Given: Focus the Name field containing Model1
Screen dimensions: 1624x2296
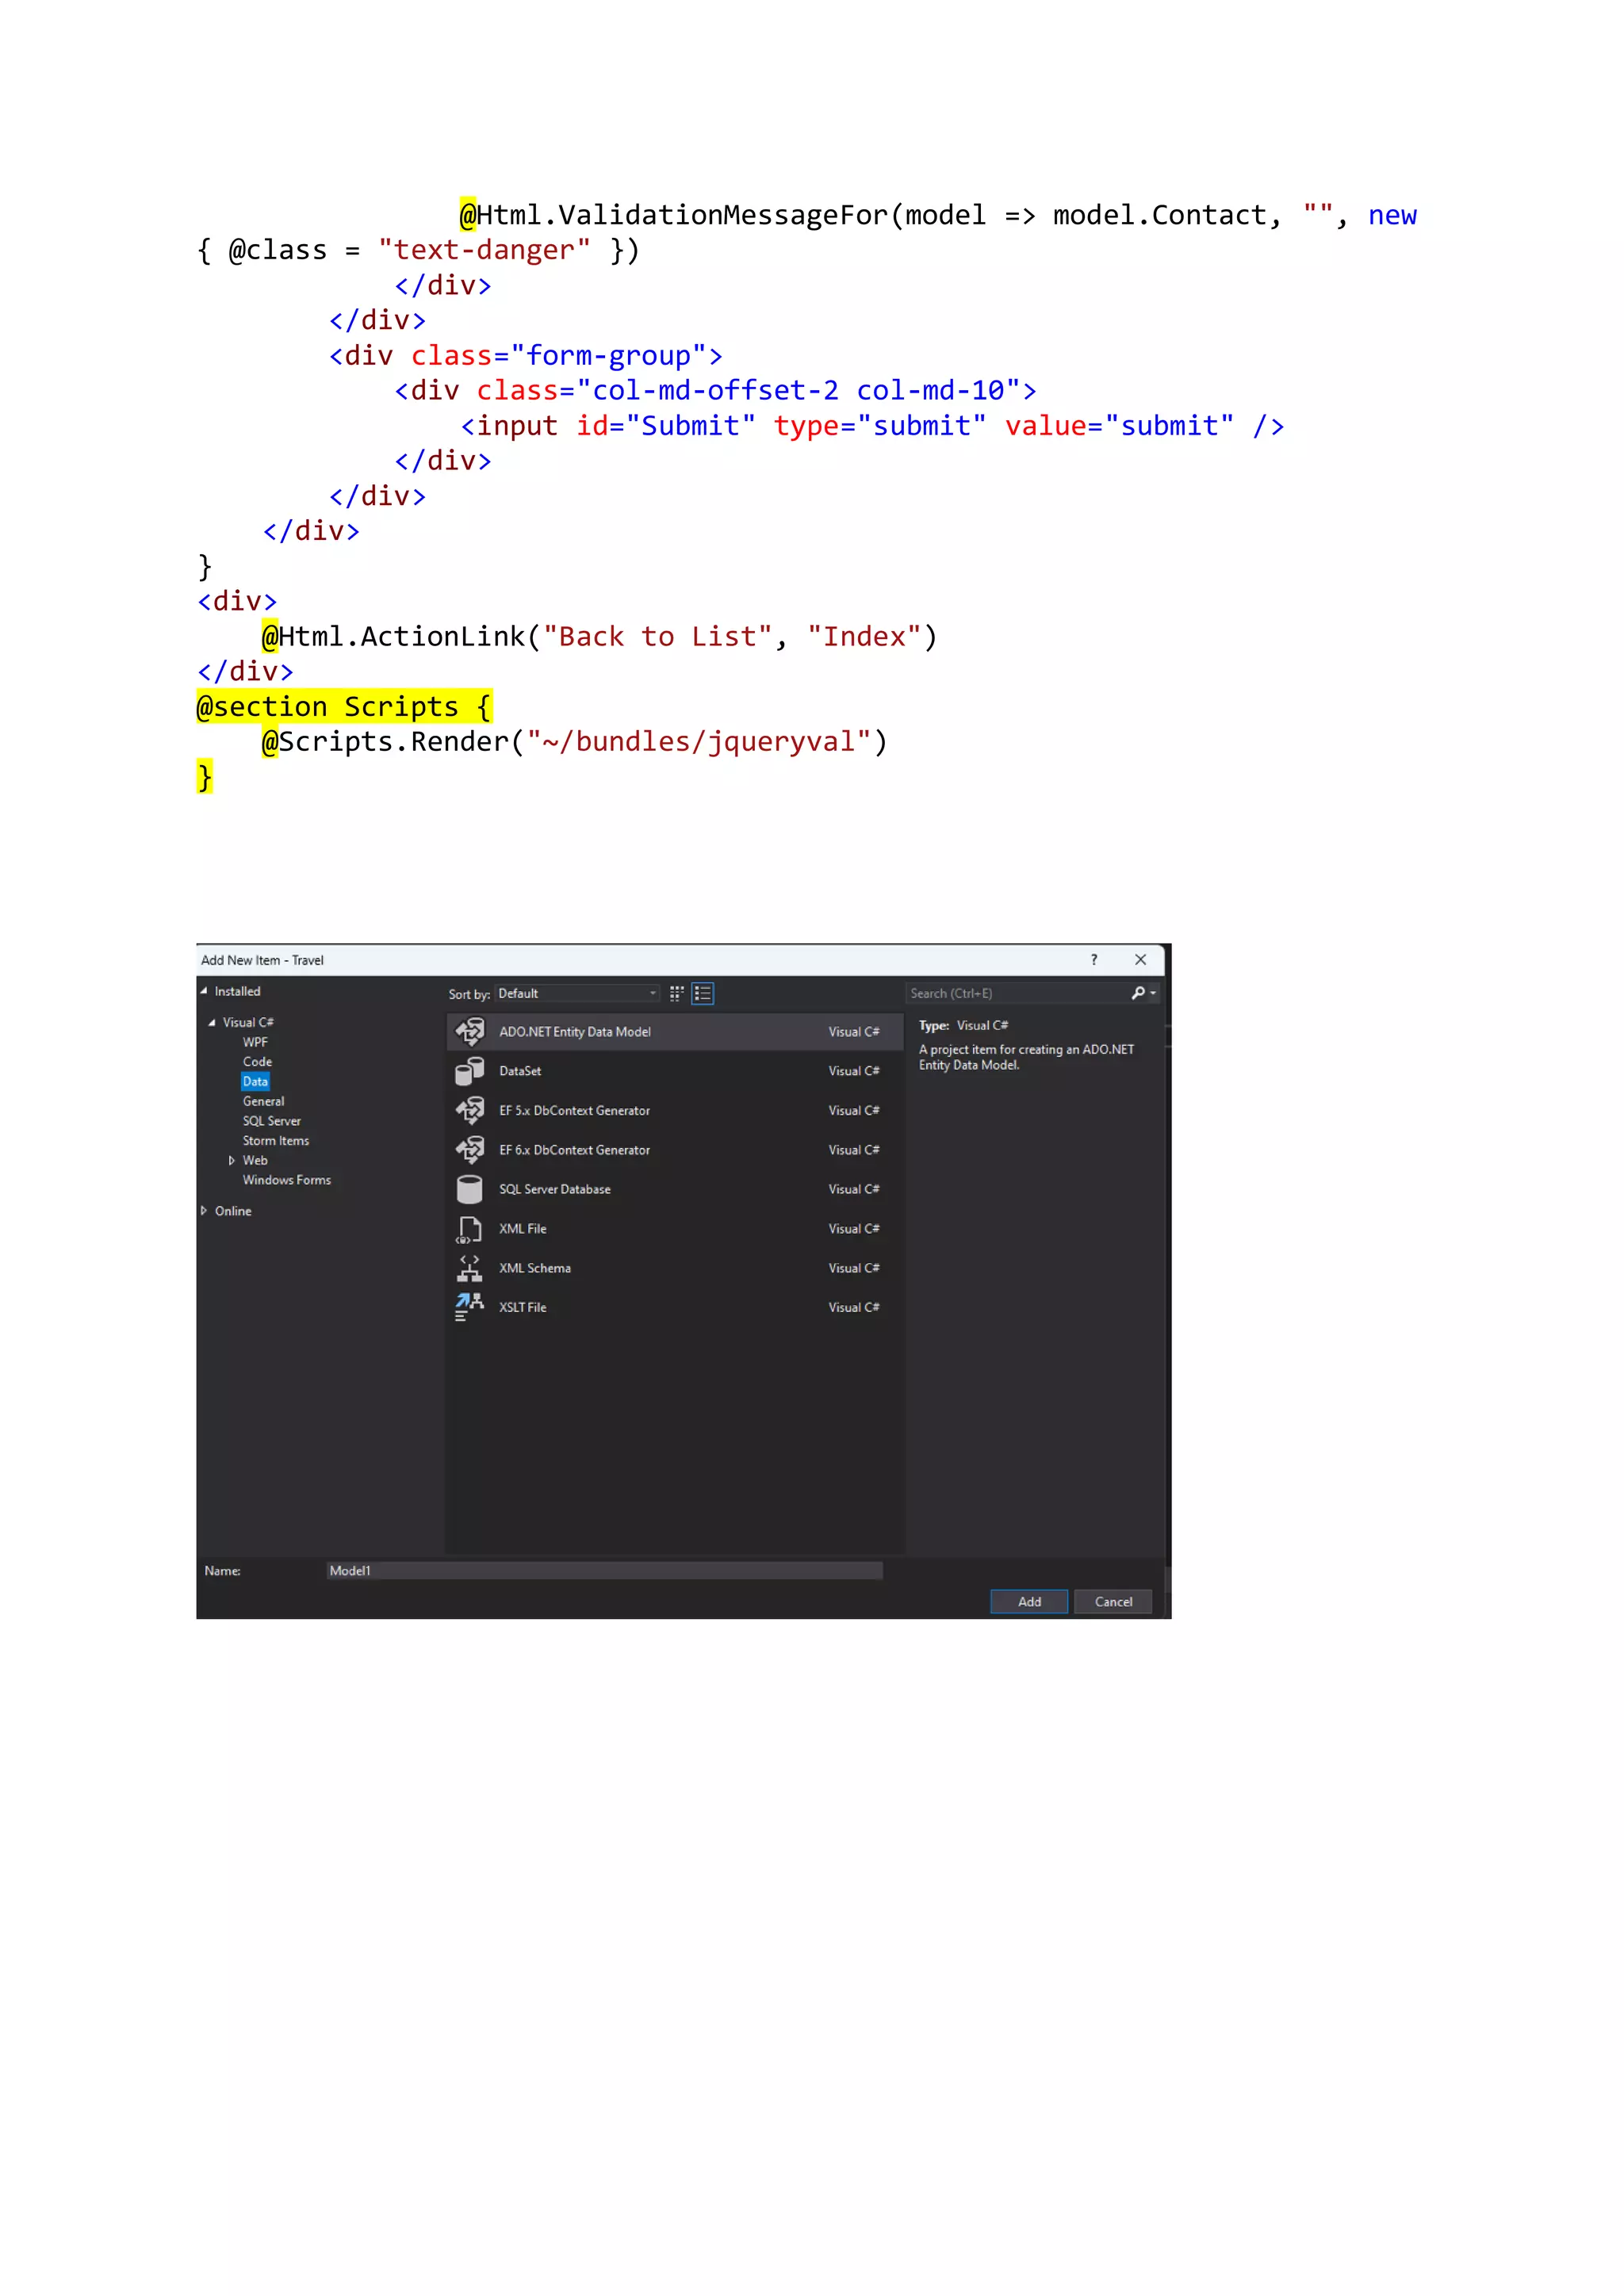Looking at the screenshot, I should click(x=604, y=1570).
